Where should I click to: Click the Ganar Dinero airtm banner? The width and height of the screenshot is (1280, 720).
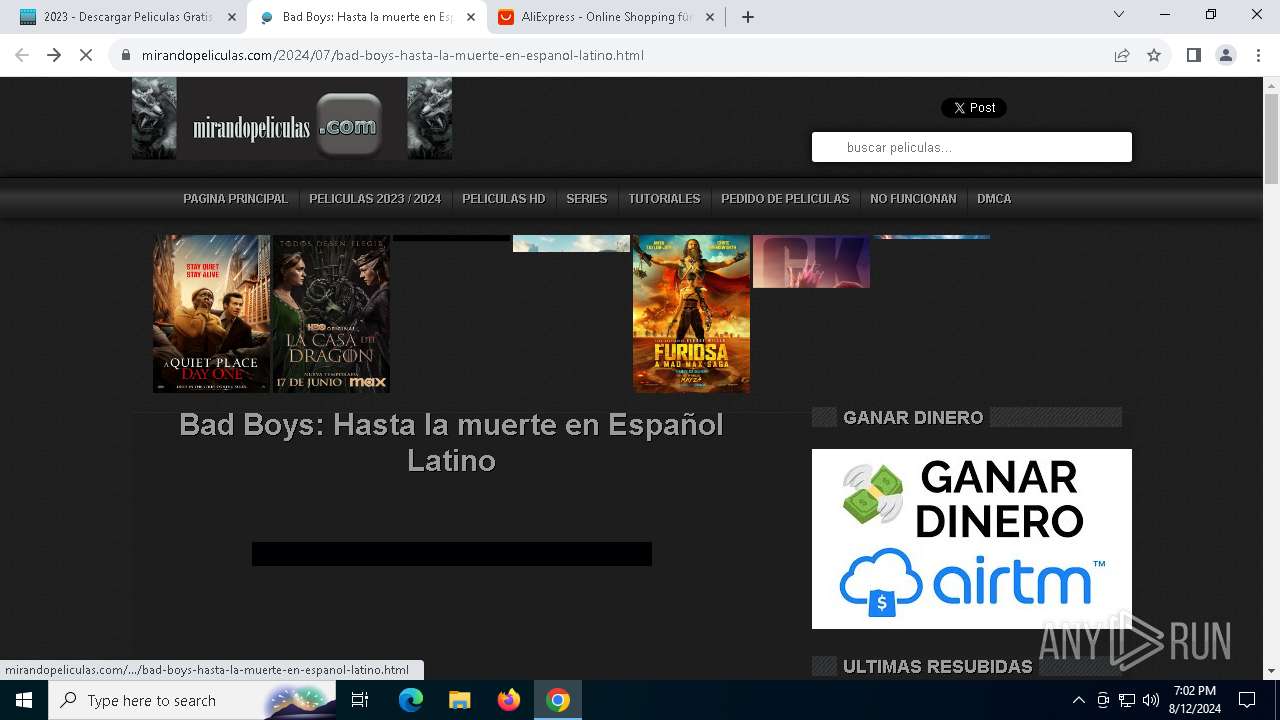point(972,539)
